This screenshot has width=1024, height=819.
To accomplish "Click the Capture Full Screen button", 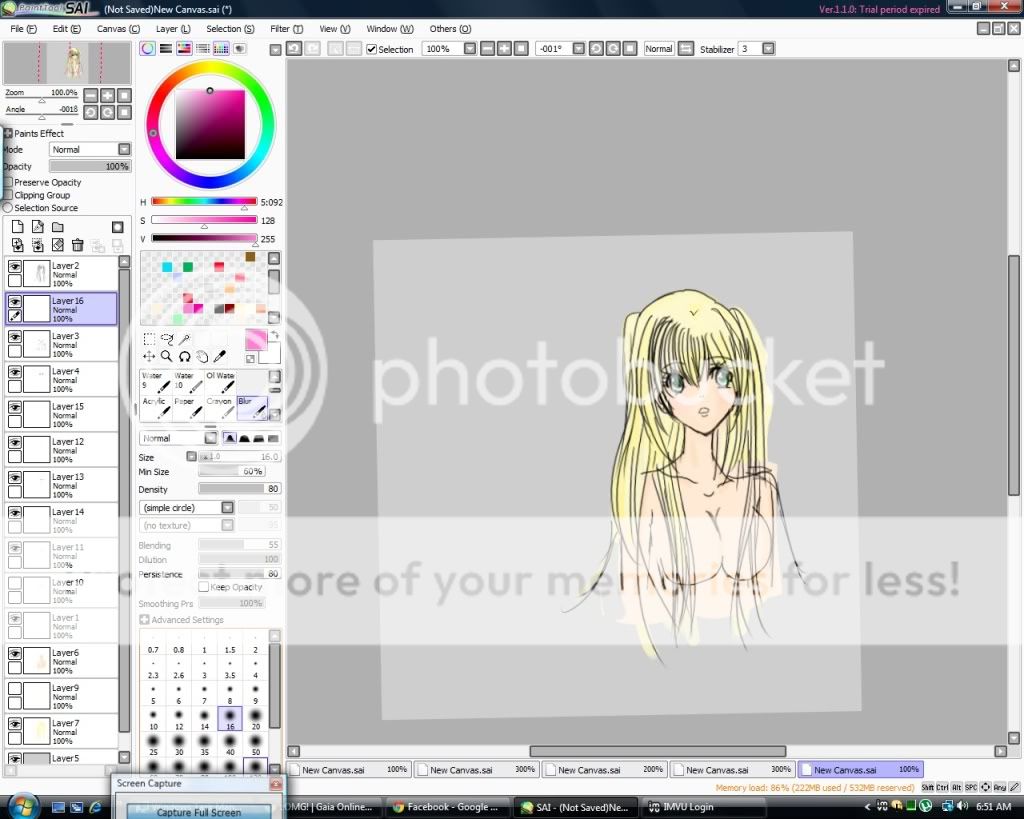I will [198, 812].
